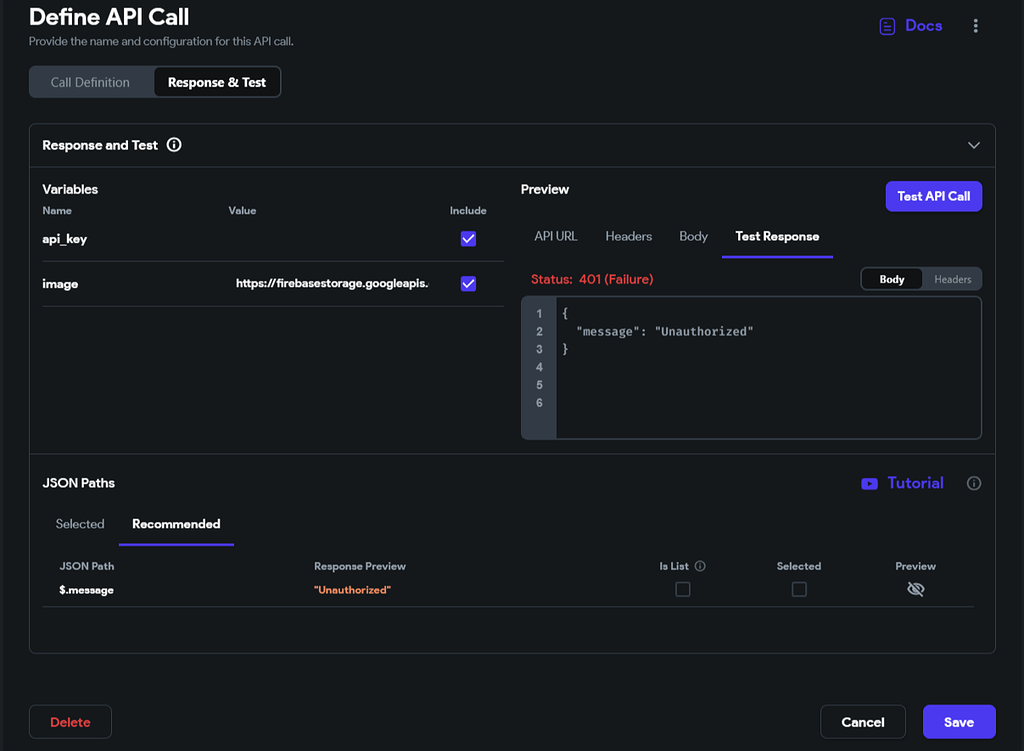Uncheck the image Include checkbox
Screen dimensions: 1024x751
468,284
